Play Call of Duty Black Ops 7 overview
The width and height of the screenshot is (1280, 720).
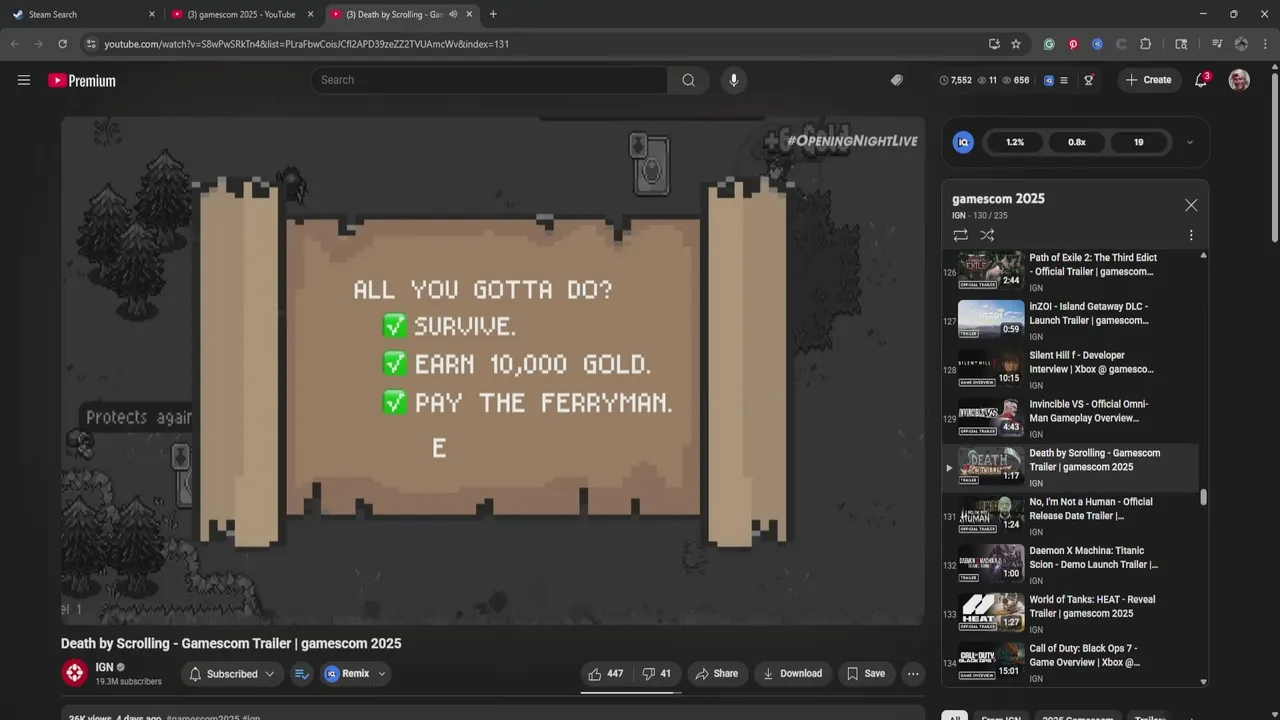(x=1070, y=663)
